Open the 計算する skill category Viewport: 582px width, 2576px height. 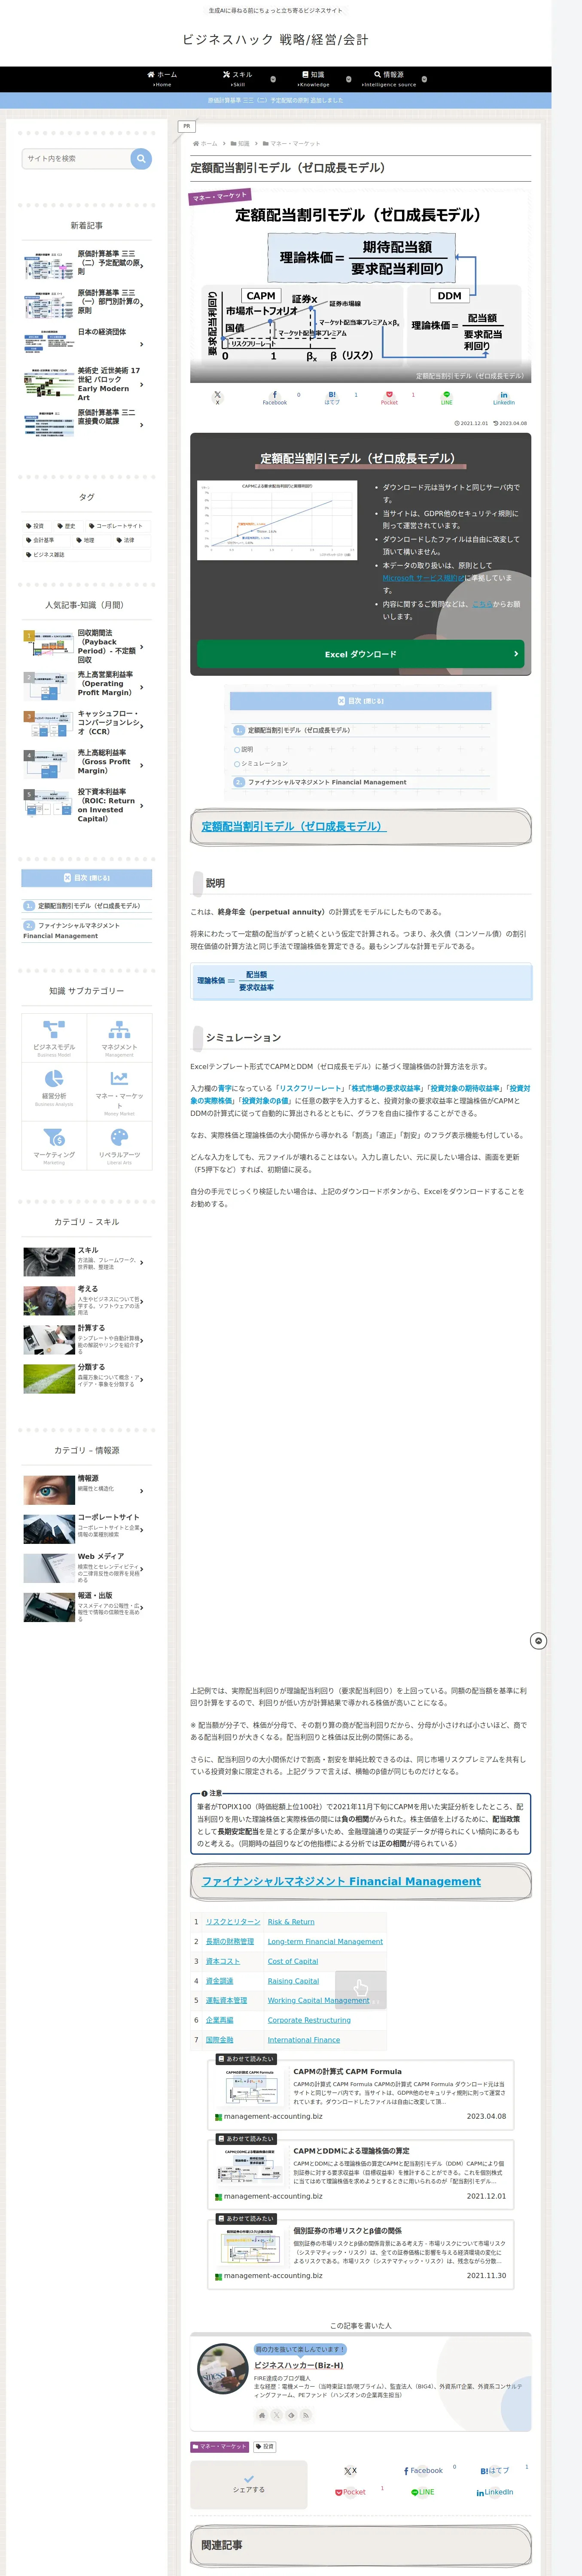[87, 1339]
